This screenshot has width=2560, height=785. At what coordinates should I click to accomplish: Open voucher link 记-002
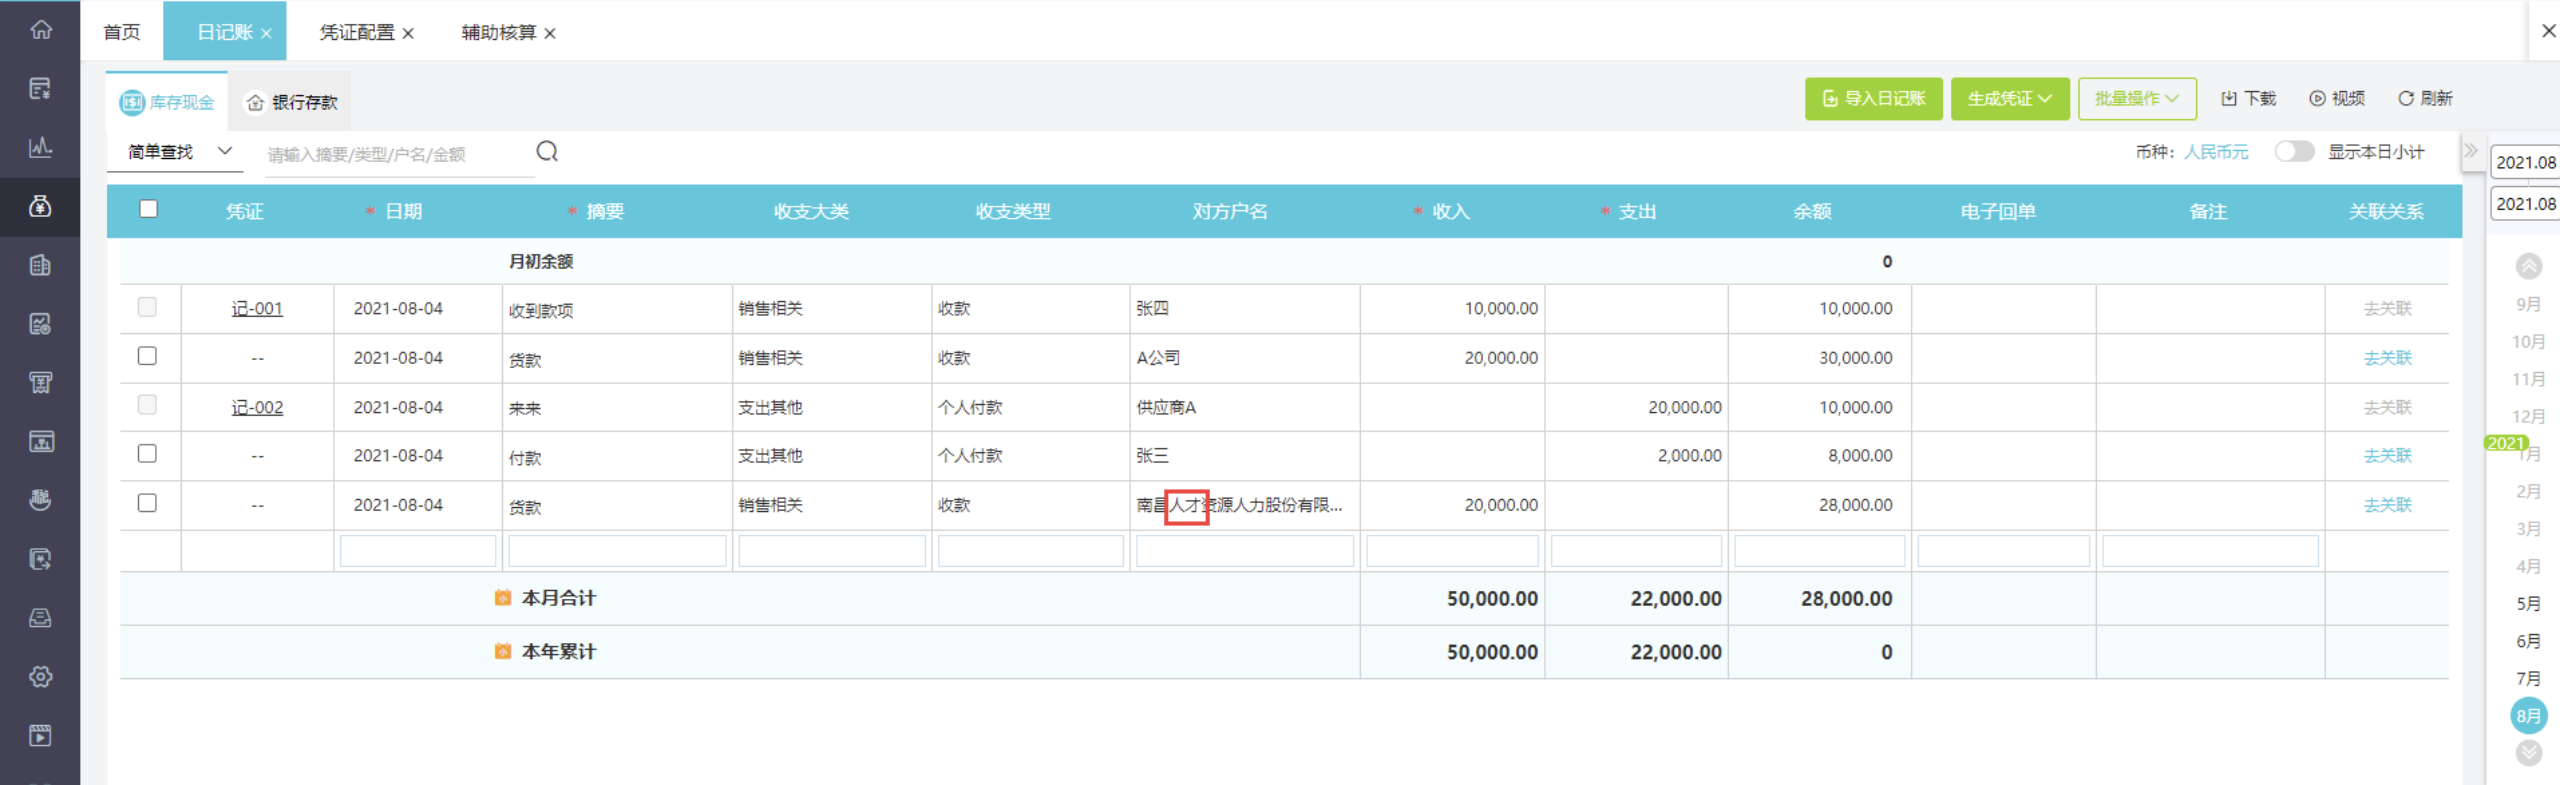257,408
